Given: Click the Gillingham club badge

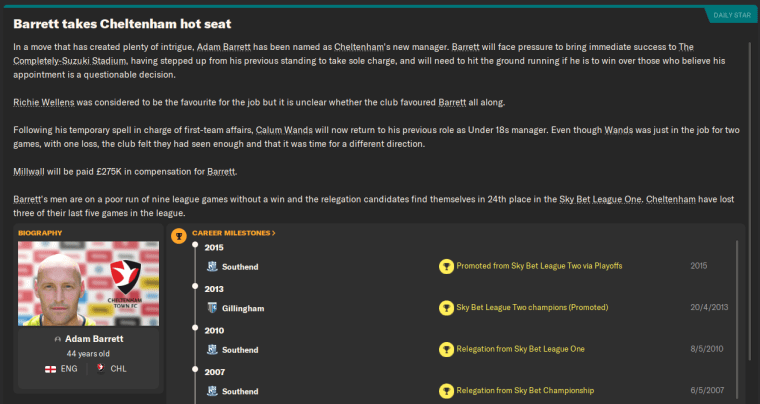Looking at the screenshot, I should (213, 308).
